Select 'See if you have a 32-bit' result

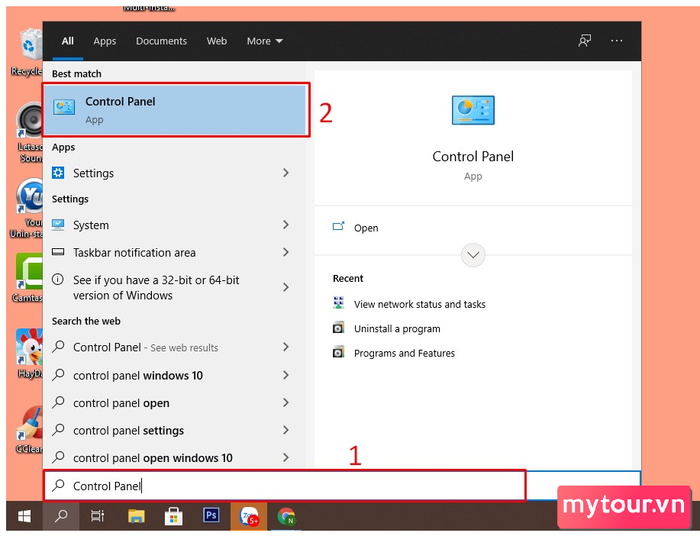point(156,287)
